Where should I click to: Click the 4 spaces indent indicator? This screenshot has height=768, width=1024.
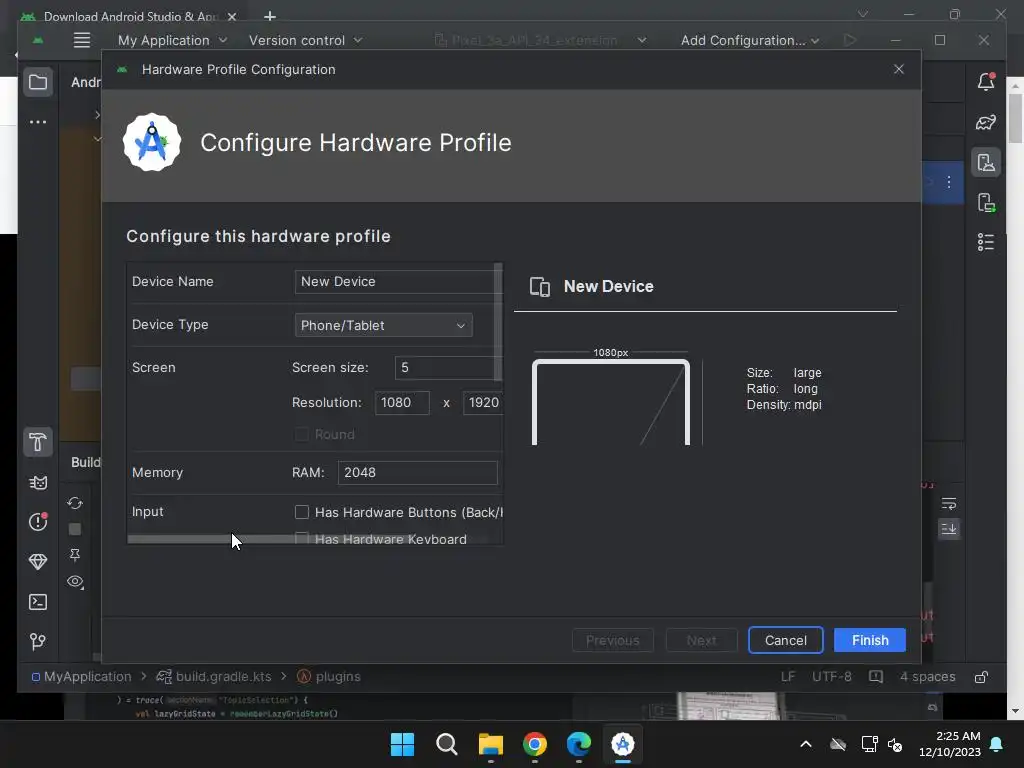tap(927, 677)
